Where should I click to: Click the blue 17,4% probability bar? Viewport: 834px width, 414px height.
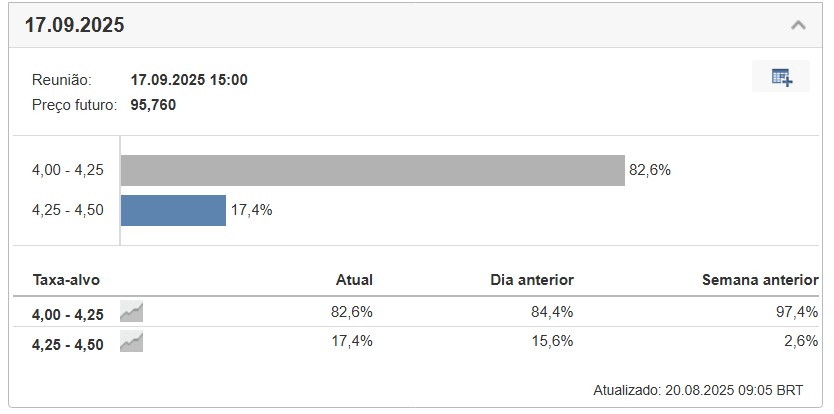pyautogui.click(x=173, y=210)
